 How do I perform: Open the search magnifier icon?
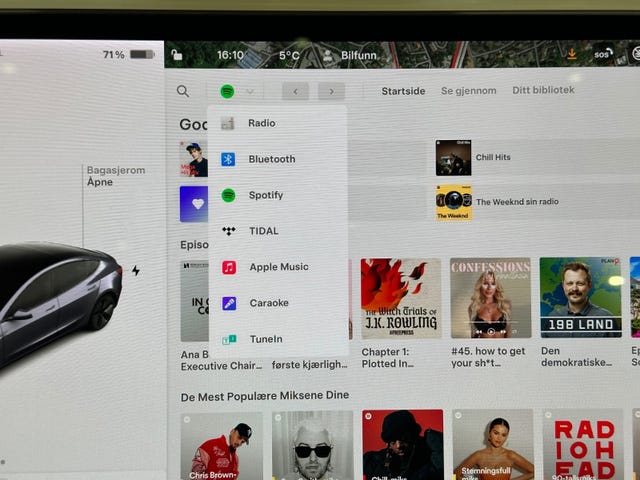tap(183, 91)
